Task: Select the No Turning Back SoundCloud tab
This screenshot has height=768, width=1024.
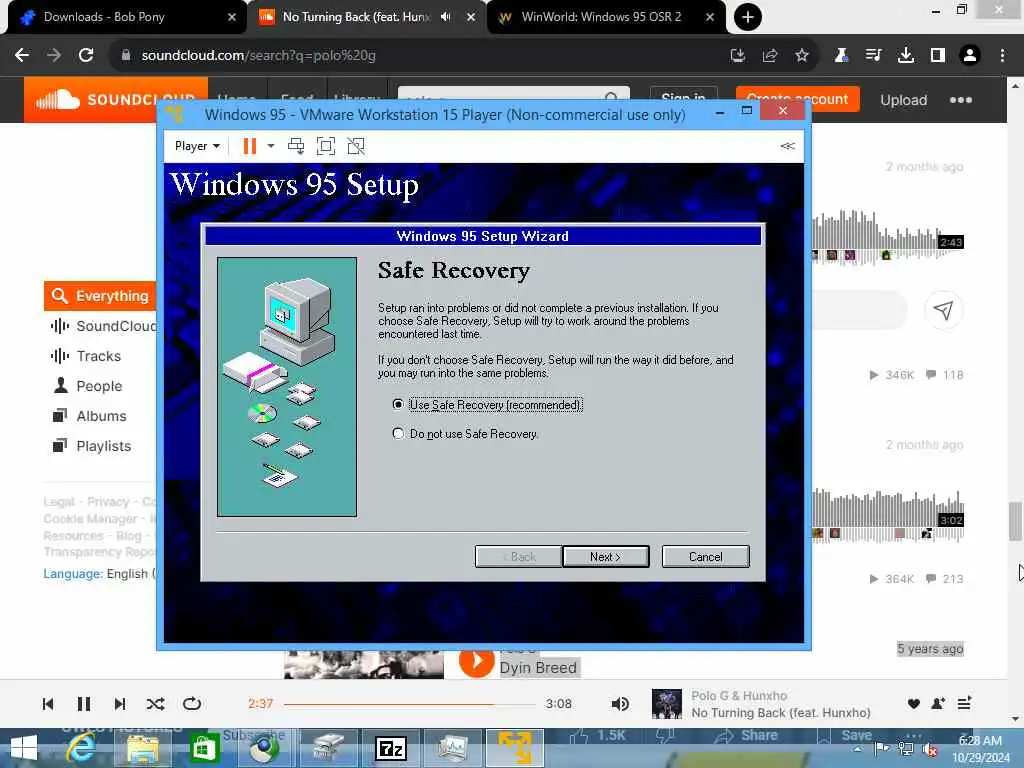Action: click(x=356, y=17)
